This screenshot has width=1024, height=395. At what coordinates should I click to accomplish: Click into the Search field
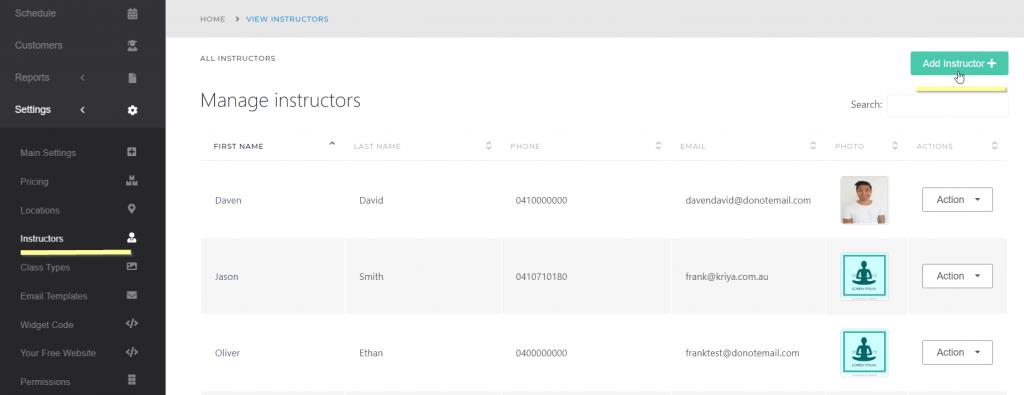click(947, 105)
